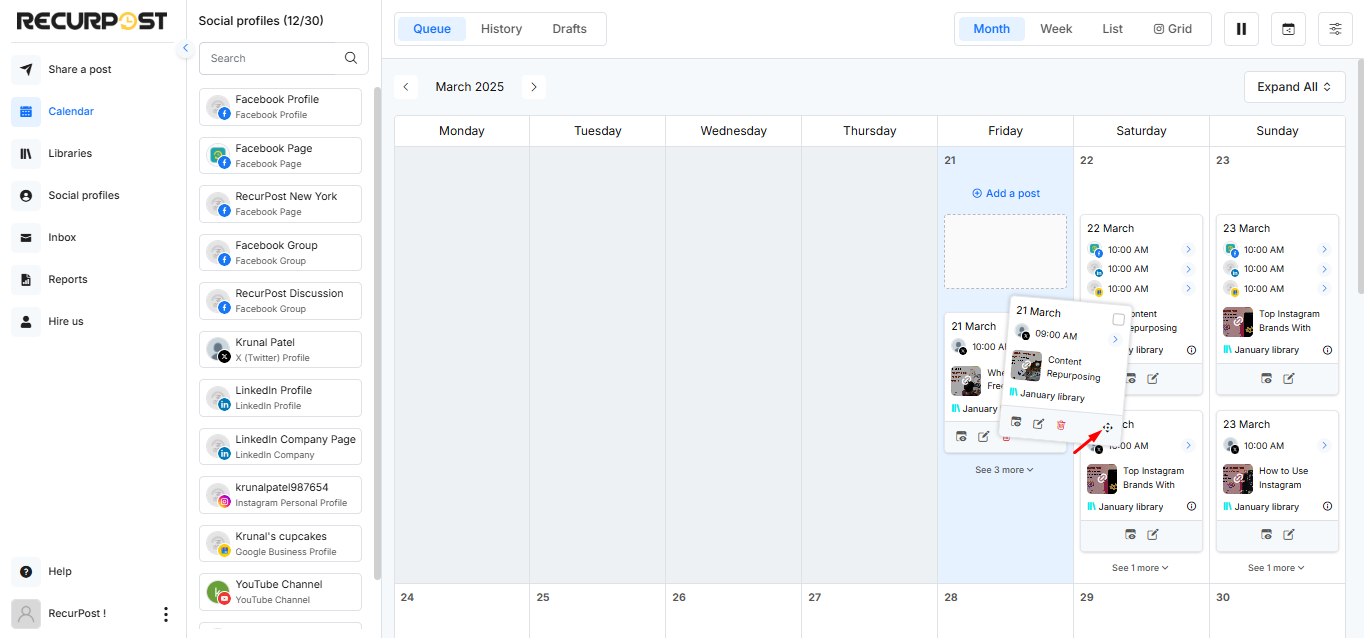Select the krunalpatel987654 Instagram profile
Image resolution: width=1364 pixels, height=638 pixels.
click(x=280, y=495)
